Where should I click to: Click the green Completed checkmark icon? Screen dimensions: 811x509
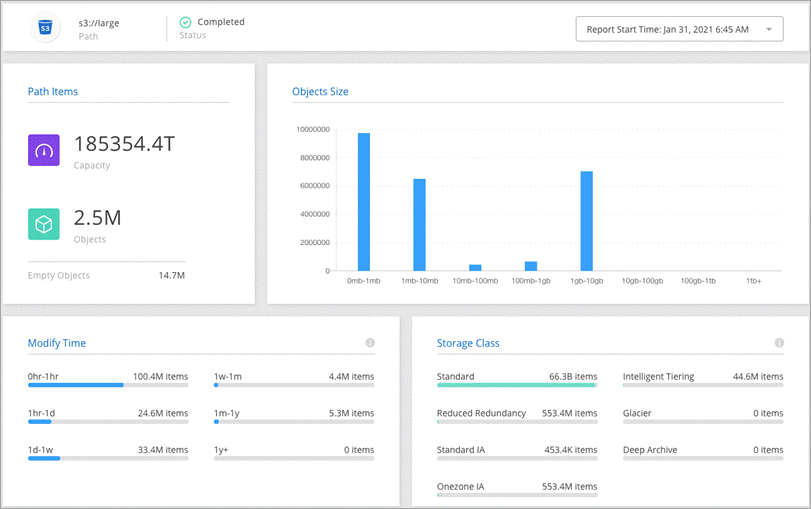click(185, 22)
